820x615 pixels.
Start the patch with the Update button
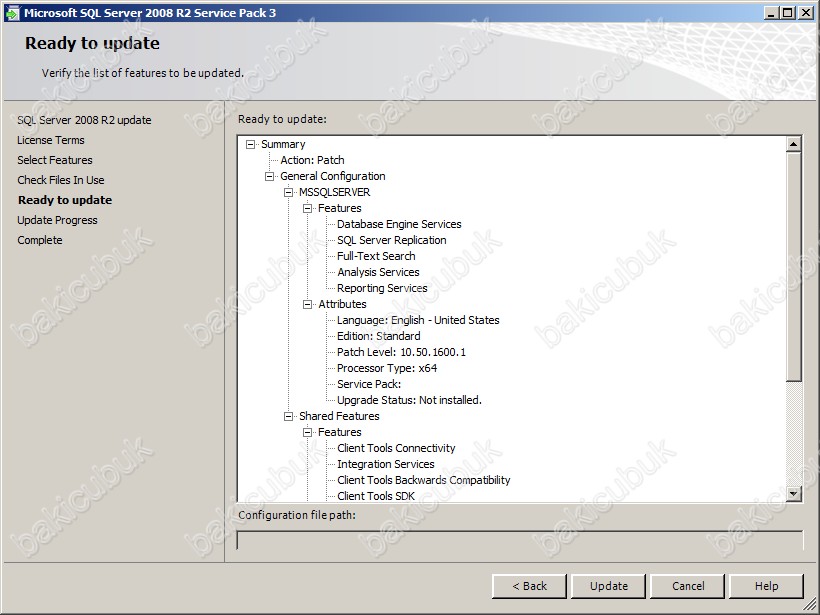[x=609, y=586]
